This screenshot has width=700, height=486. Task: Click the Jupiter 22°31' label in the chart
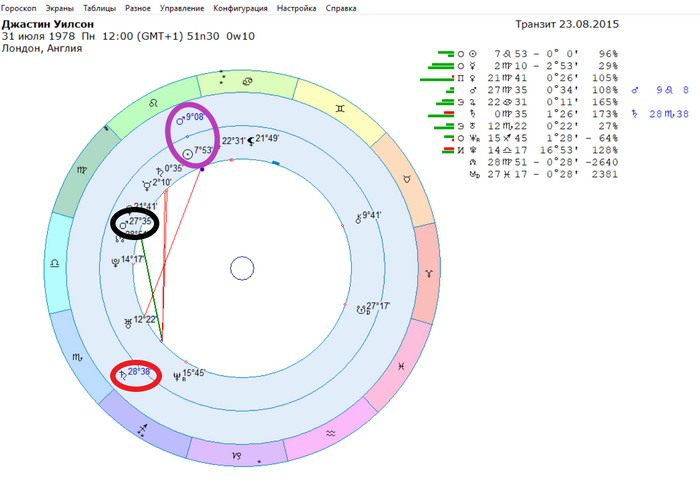pos(233,141)
